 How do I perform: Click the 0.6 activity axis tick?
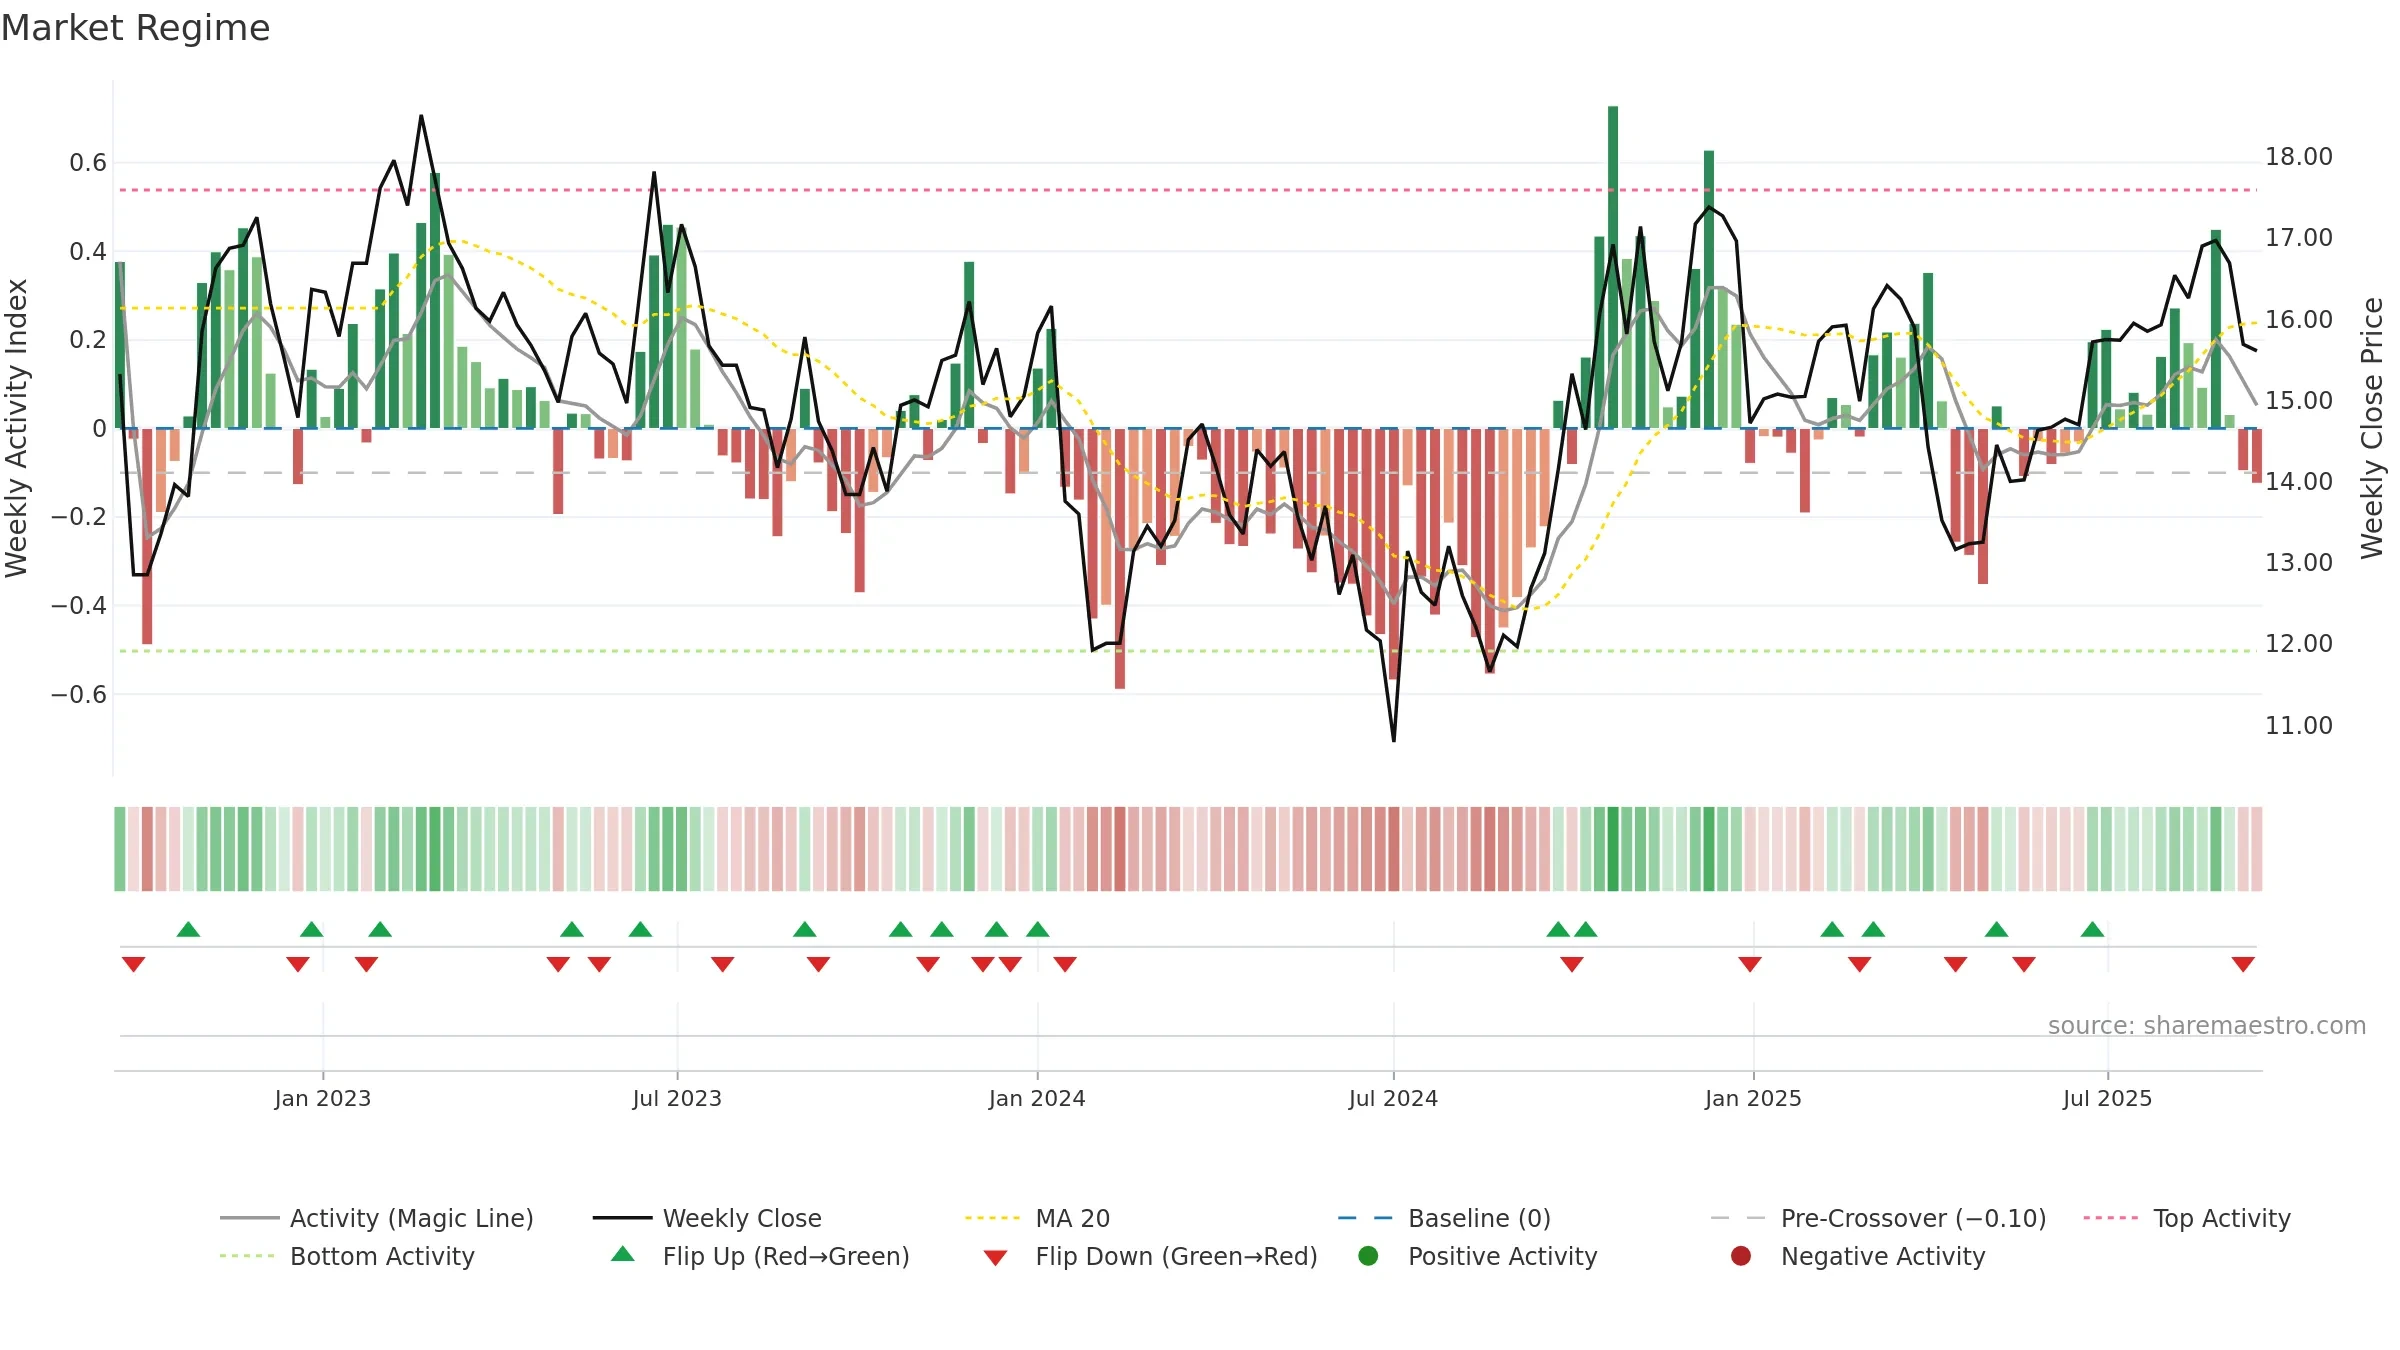(x=88, y=163)
